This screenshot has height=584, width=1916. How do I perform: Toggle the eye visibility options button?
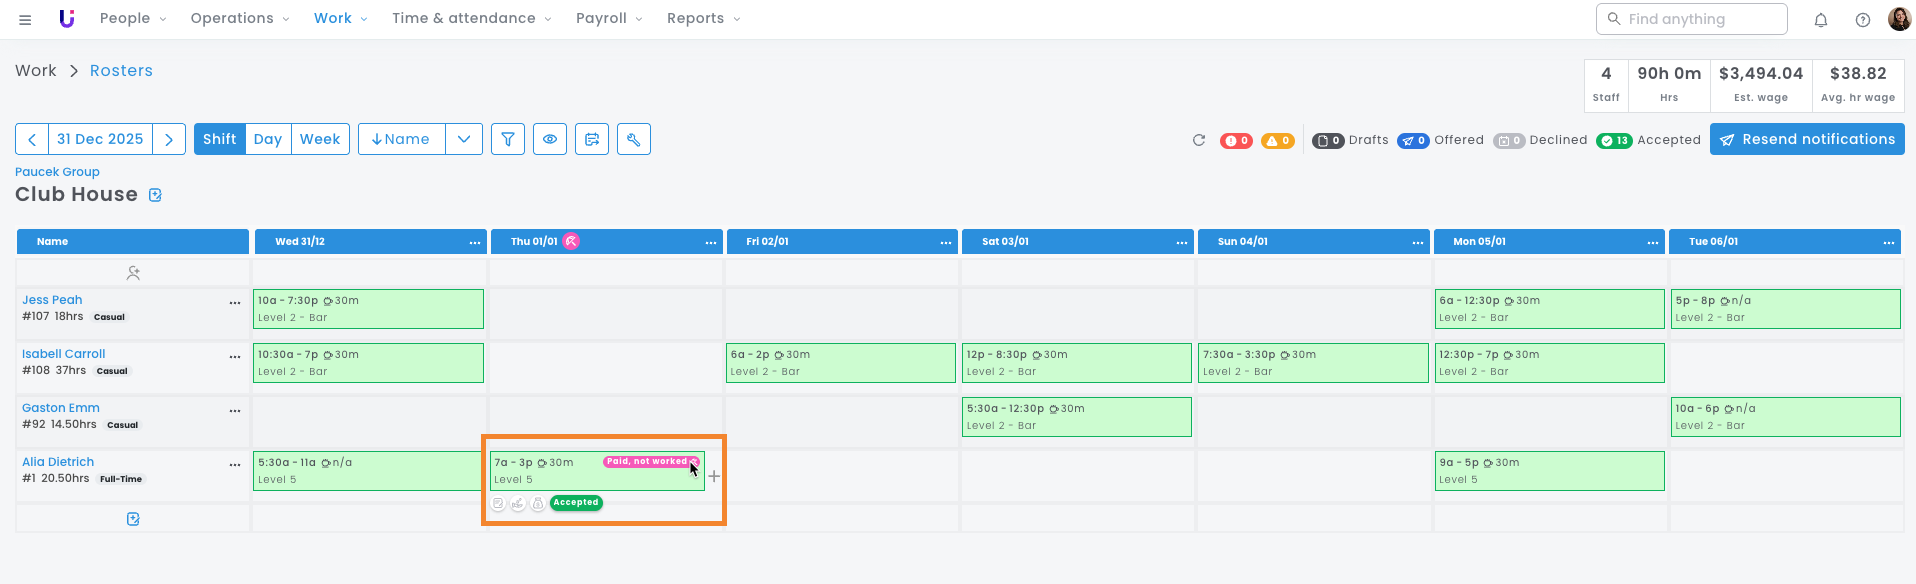click(x=550, y=139)
